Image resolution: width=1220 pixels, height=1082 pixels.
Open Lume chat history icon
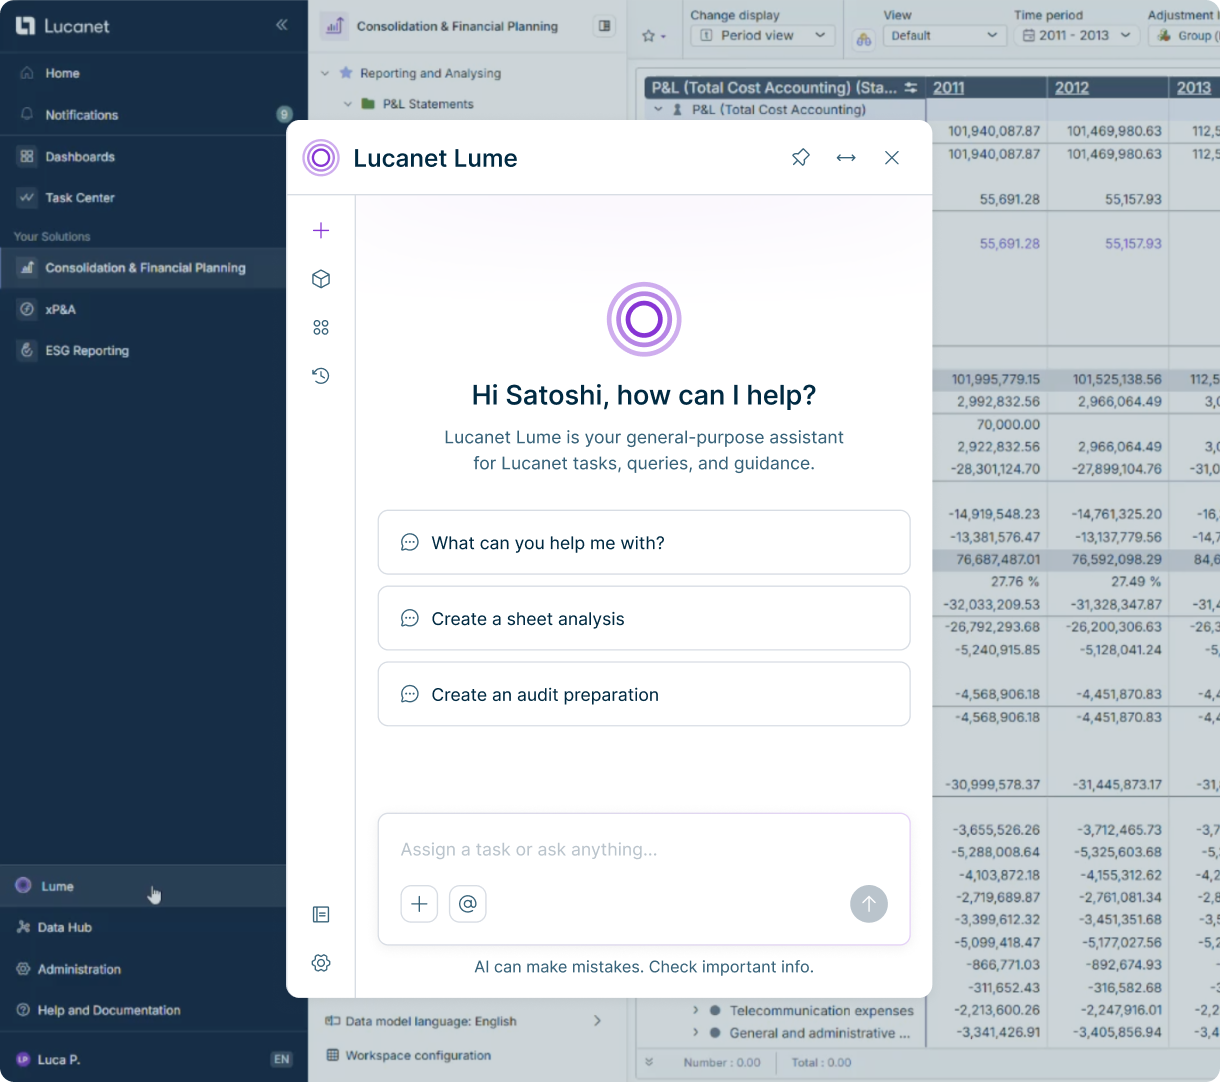[321, 376]
